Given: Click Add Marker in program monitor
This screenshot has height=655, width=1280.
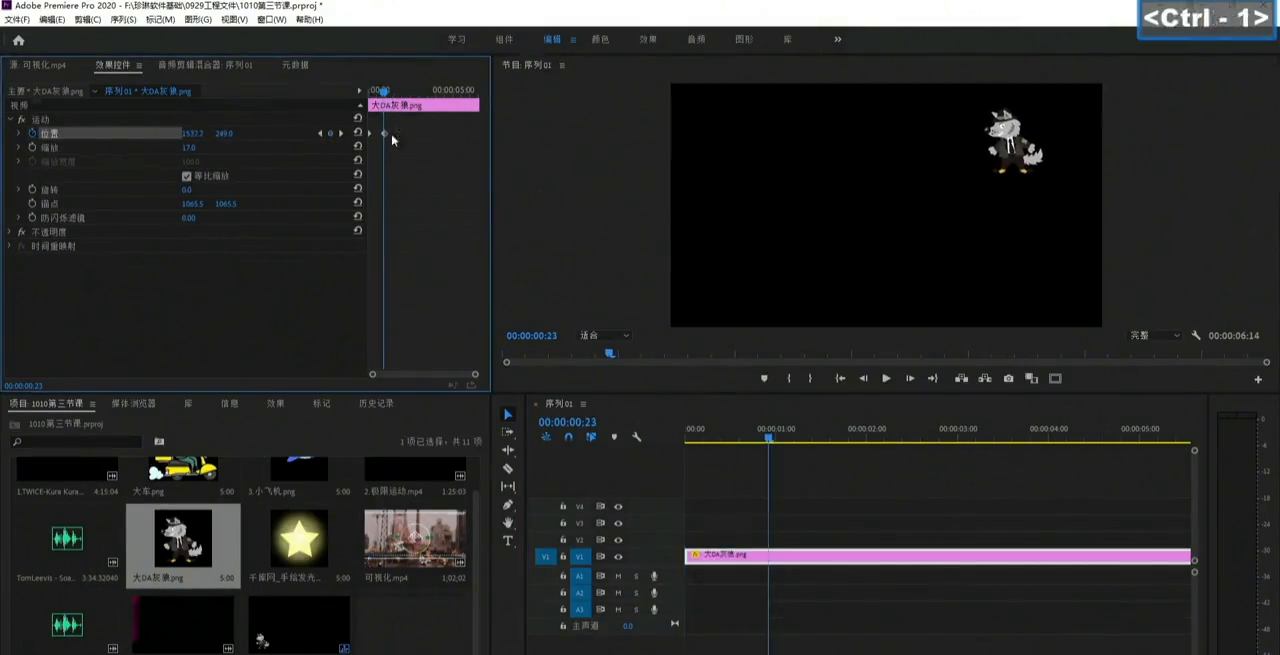Looking at the screenshot, I should [x=765, y=379].
